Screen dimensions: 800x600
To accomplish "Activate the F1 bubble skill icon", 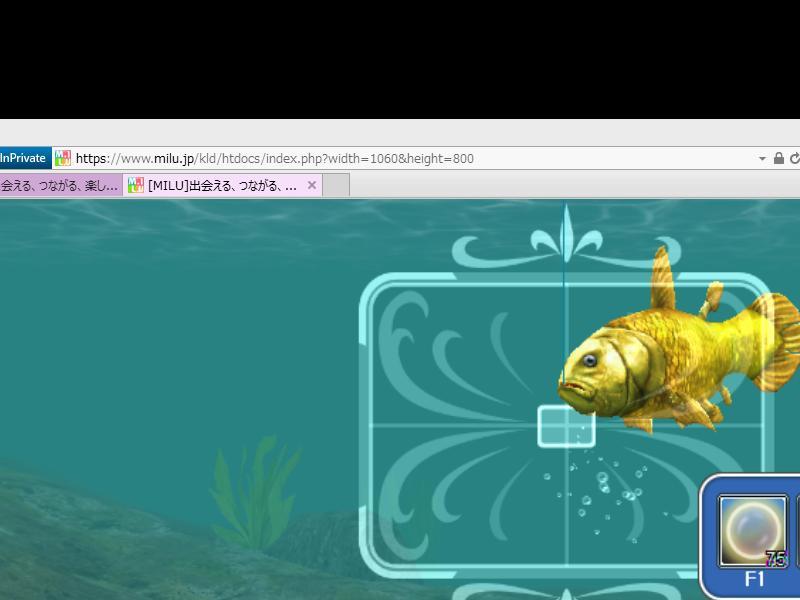I will pyautogui.click(x=753, y=531).
